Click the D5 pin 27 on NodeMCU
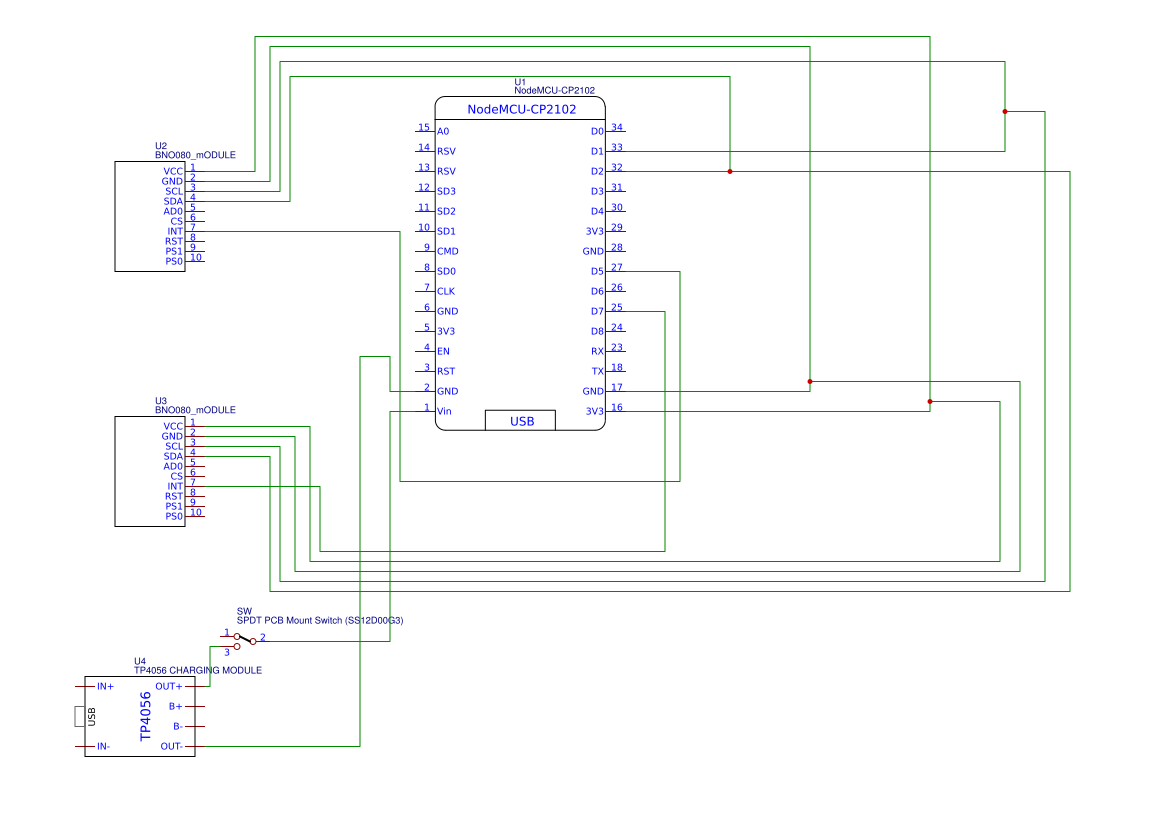The image size is (1169, 827). point(607,270)
